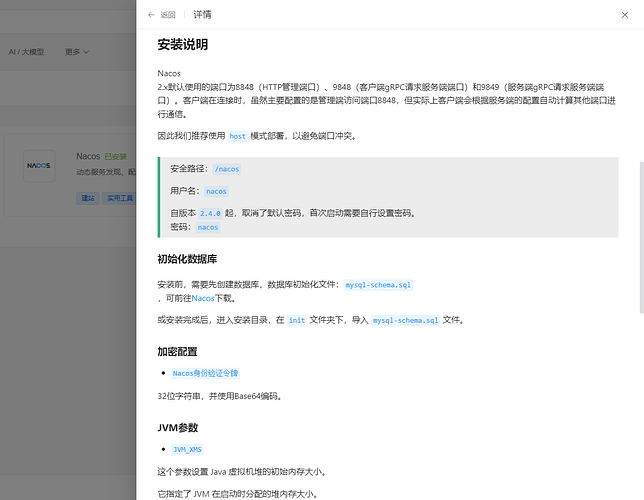
Task: Click the 初始化数据库 heading
Action: coord(187,259)
